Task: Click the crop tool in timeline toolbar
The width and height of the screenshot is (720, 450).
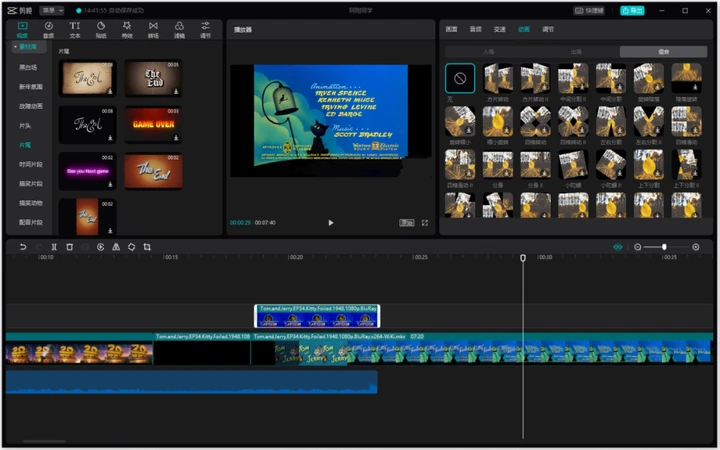Action: [147, 247]
